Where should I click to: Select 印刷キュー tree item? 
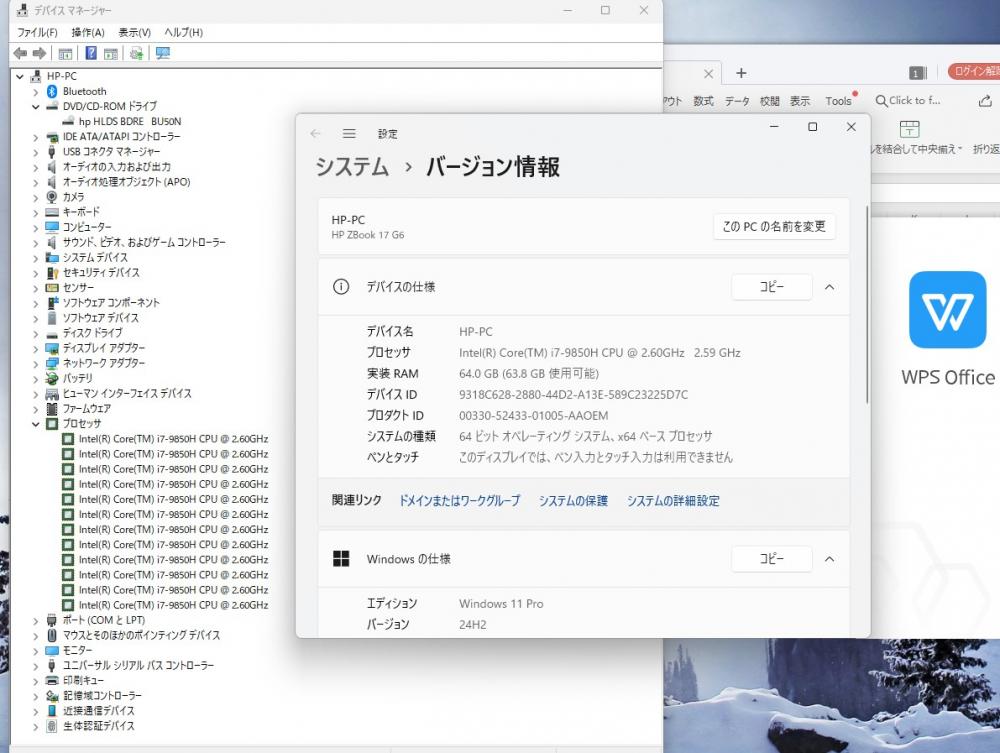(x=83, y=681)
